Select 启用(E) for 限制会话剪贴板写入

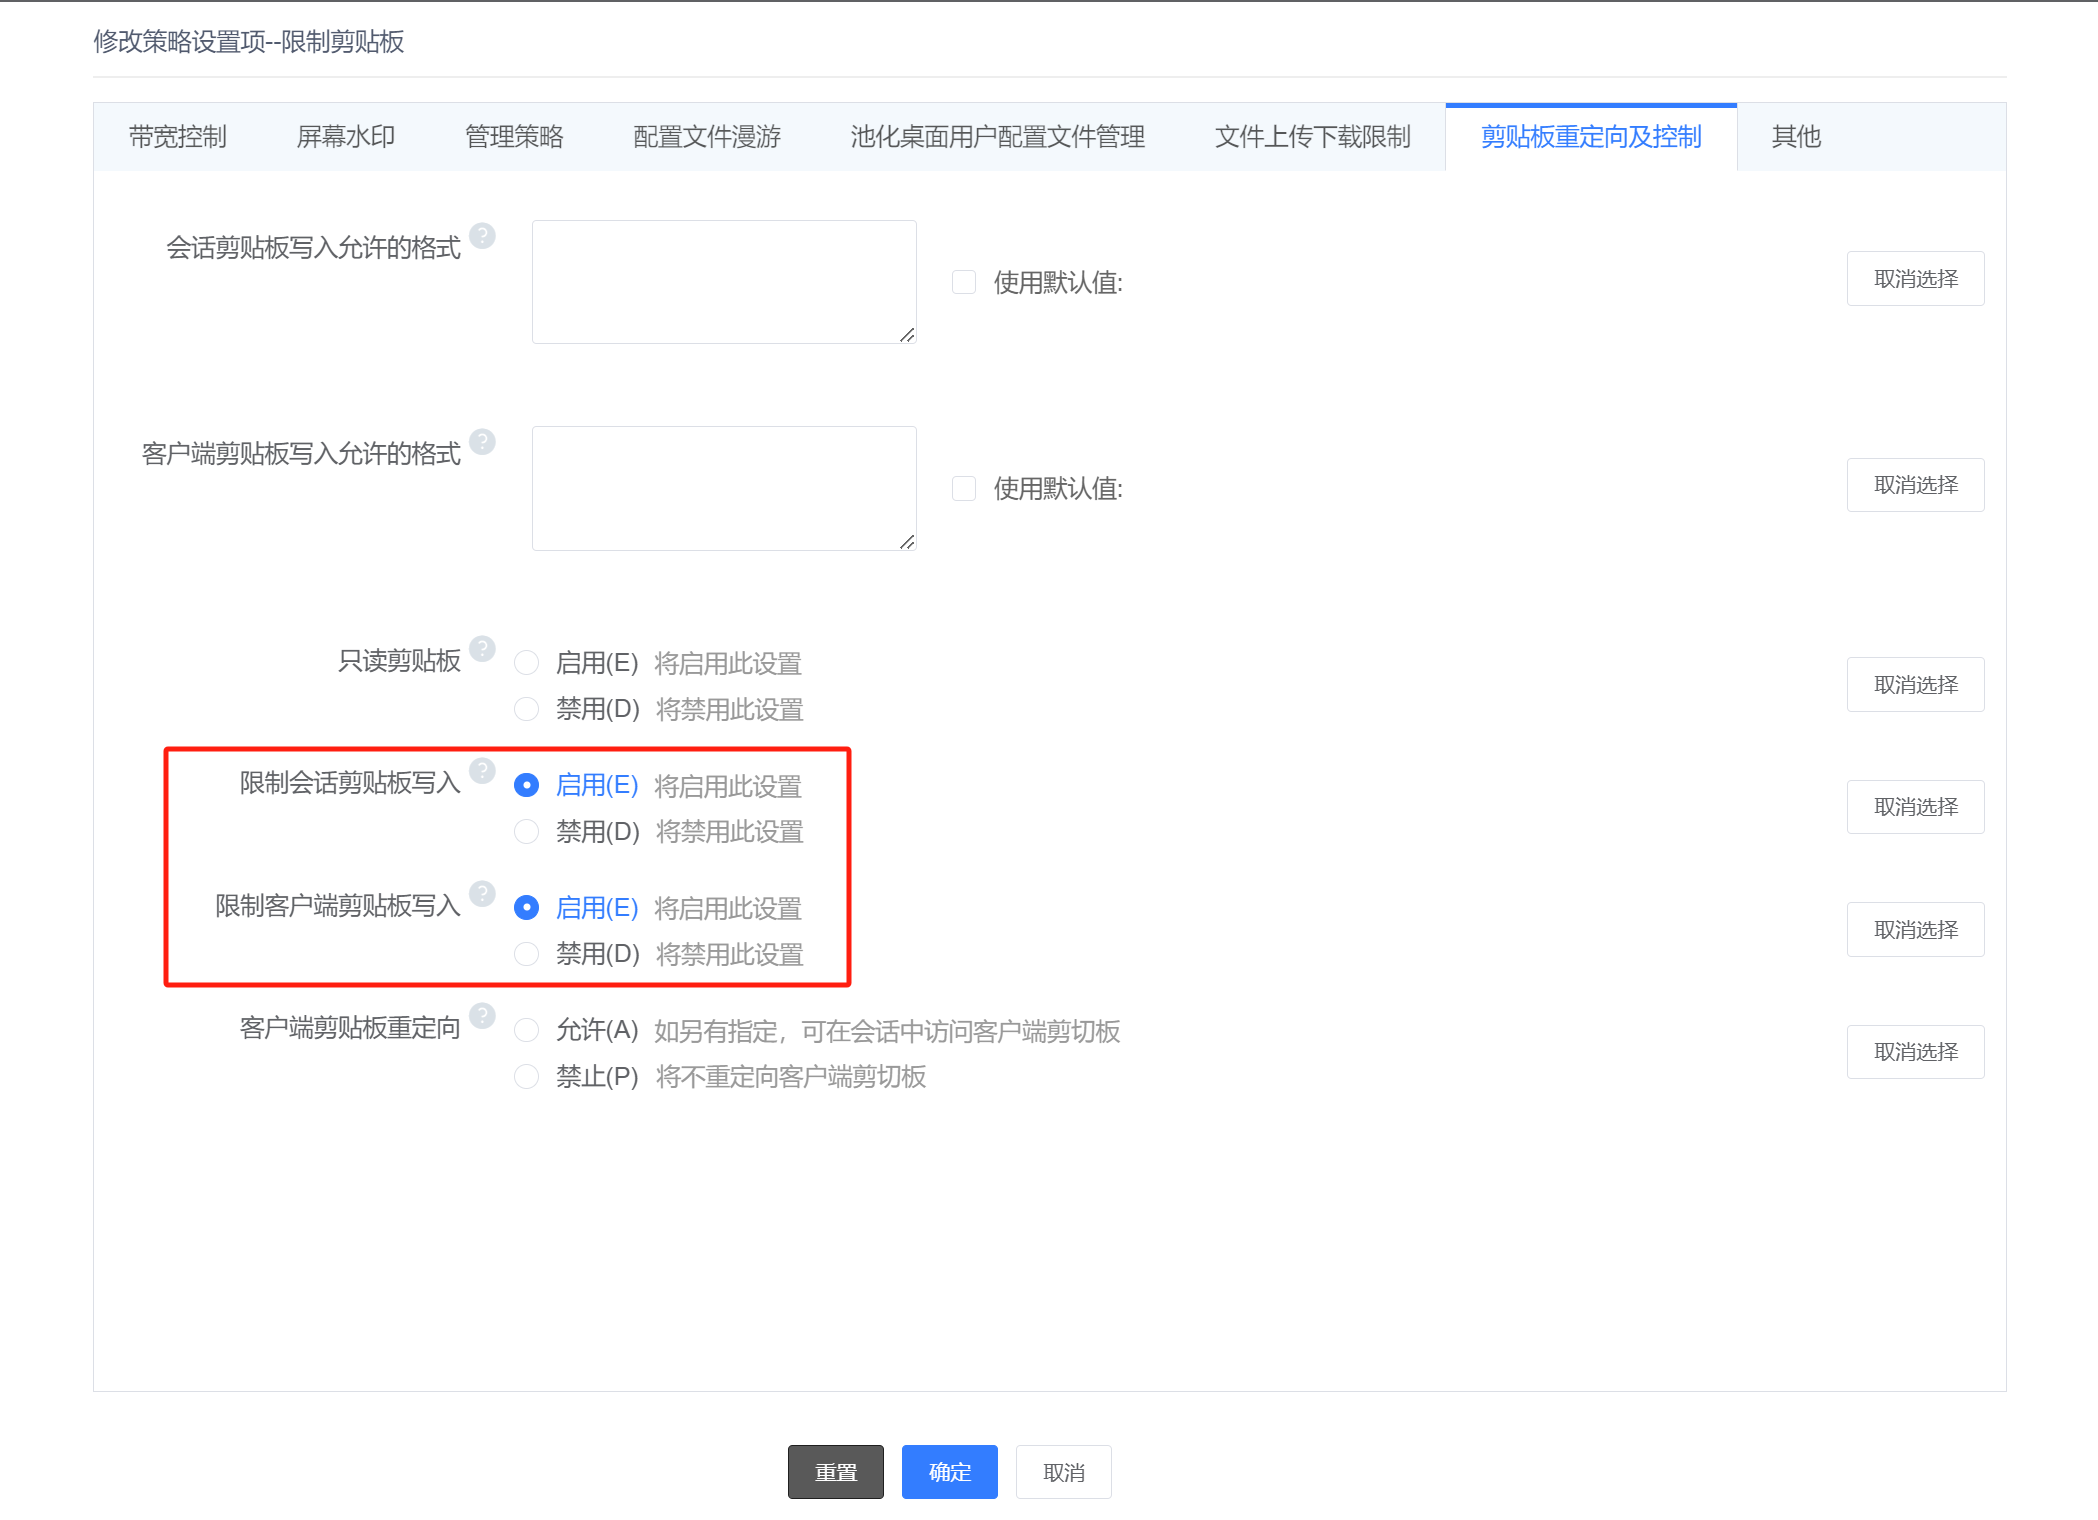pos(526,786)
